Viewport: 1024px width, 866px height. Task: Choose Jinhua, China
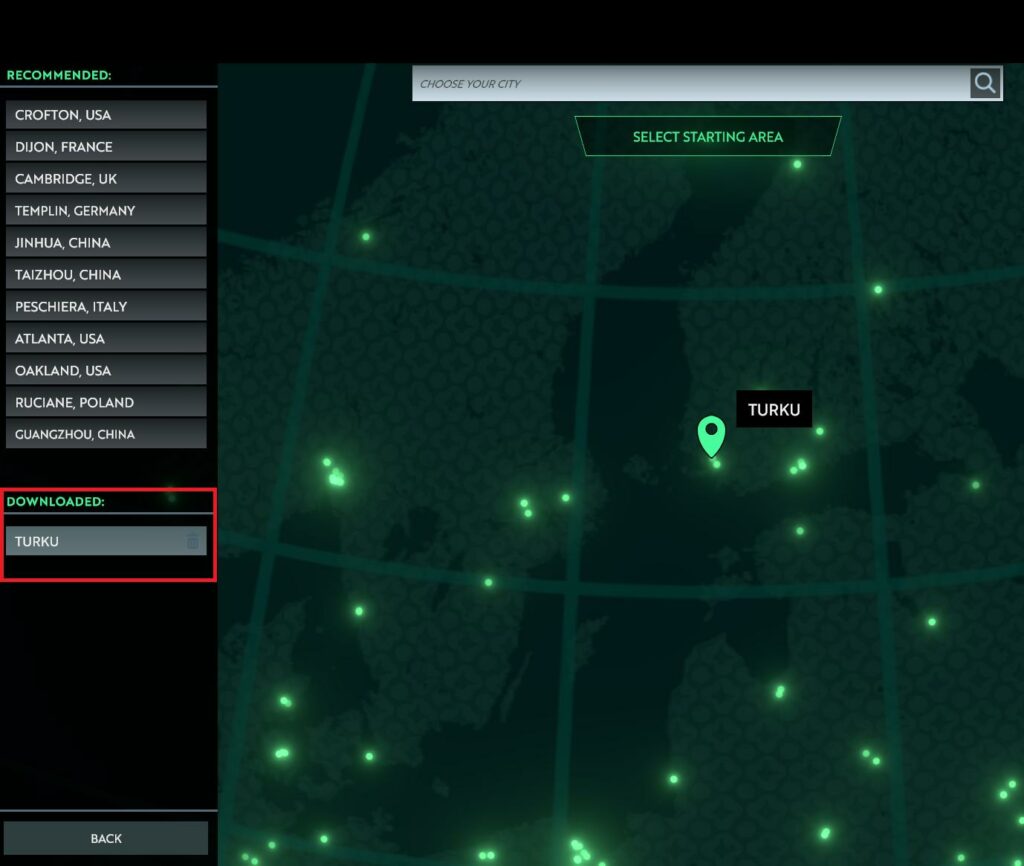(x=106, y=243)
